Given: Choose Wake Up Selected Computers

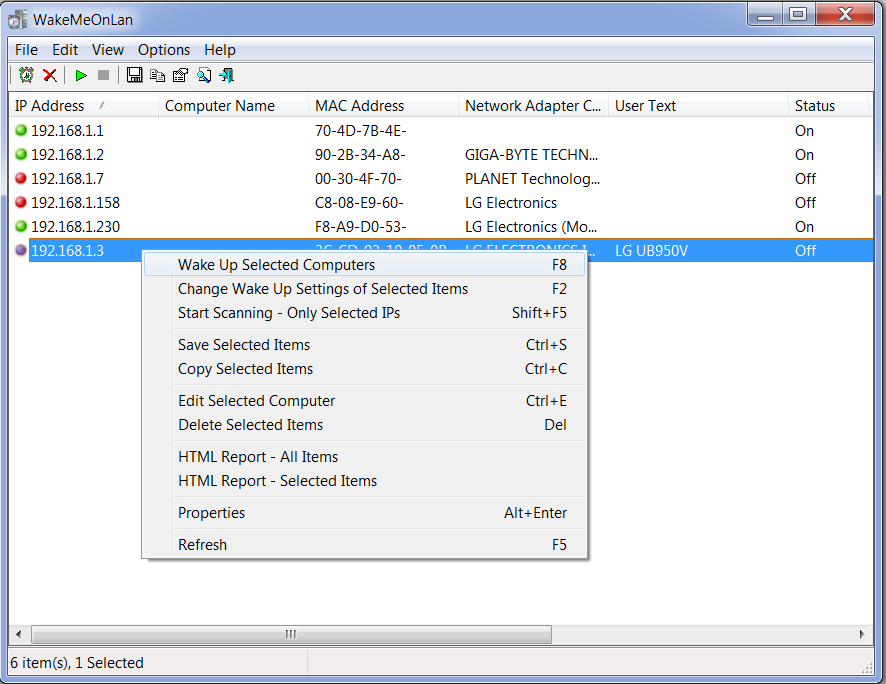Looking at the screenshot, I should (x=276, y=265).
